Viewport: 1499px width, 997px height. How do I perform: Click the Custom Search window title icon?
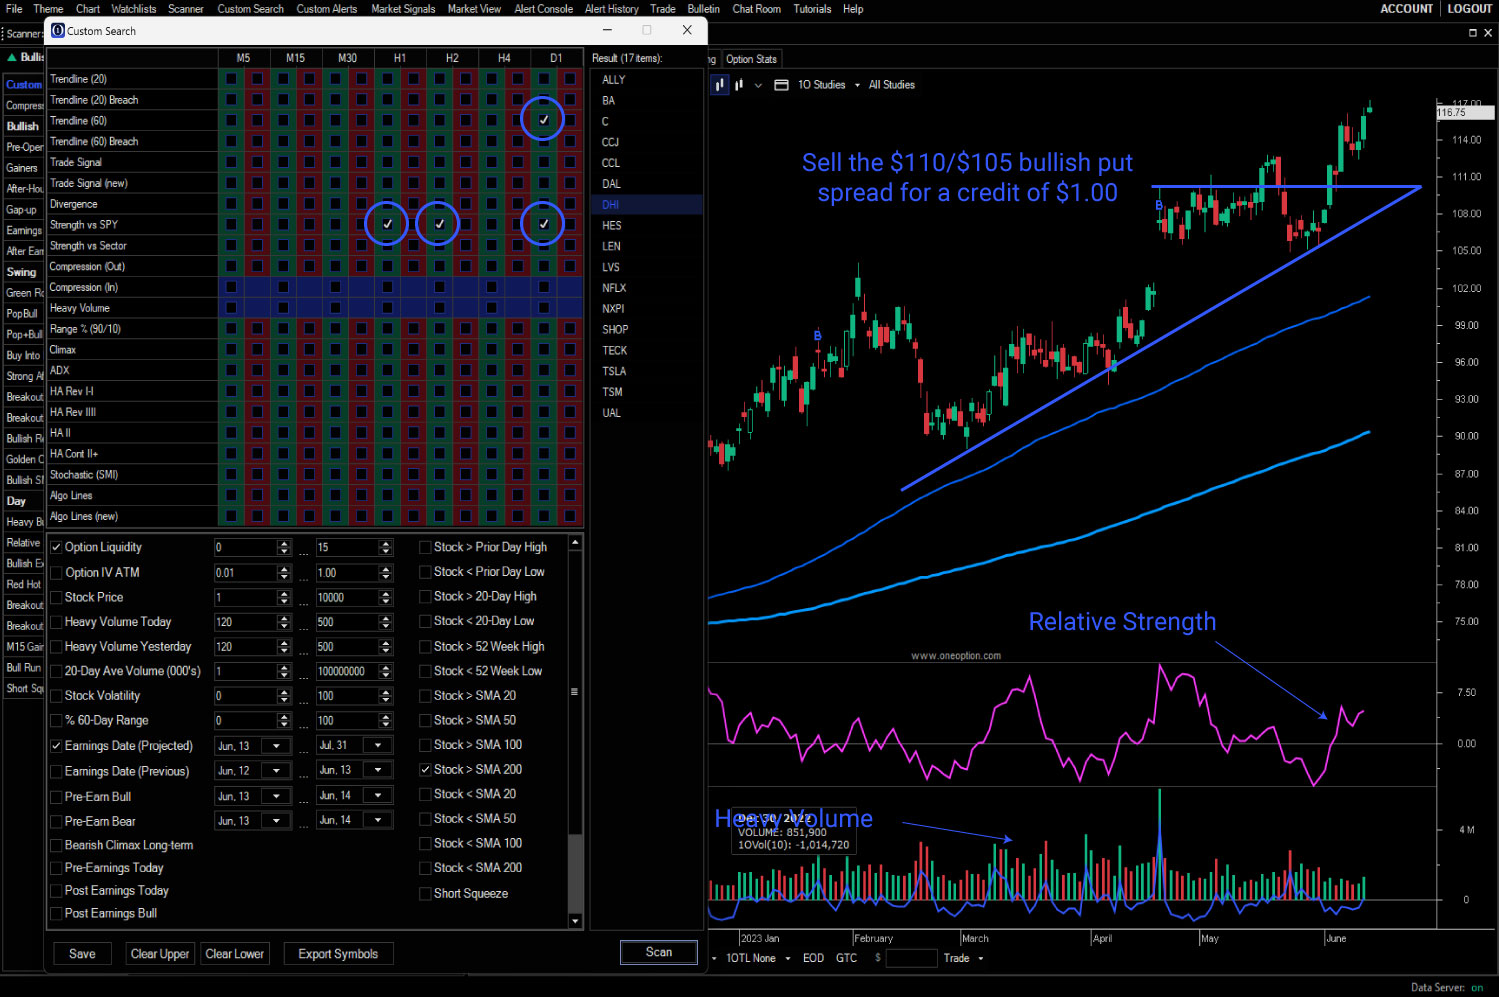(58, 31)
